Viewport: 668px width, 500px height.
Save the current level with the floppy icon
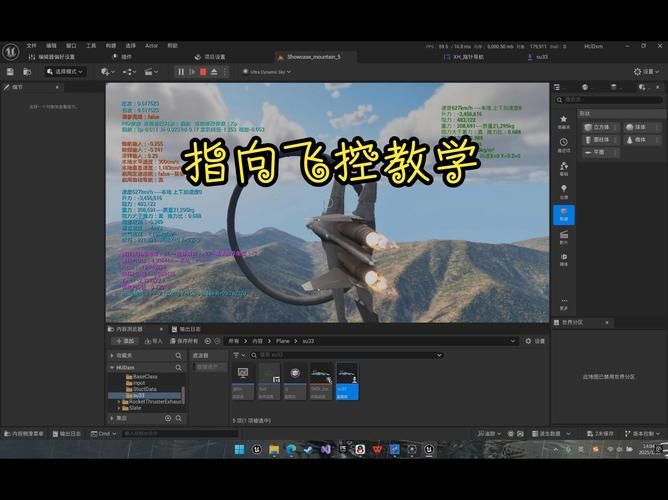tap(10, 72)
